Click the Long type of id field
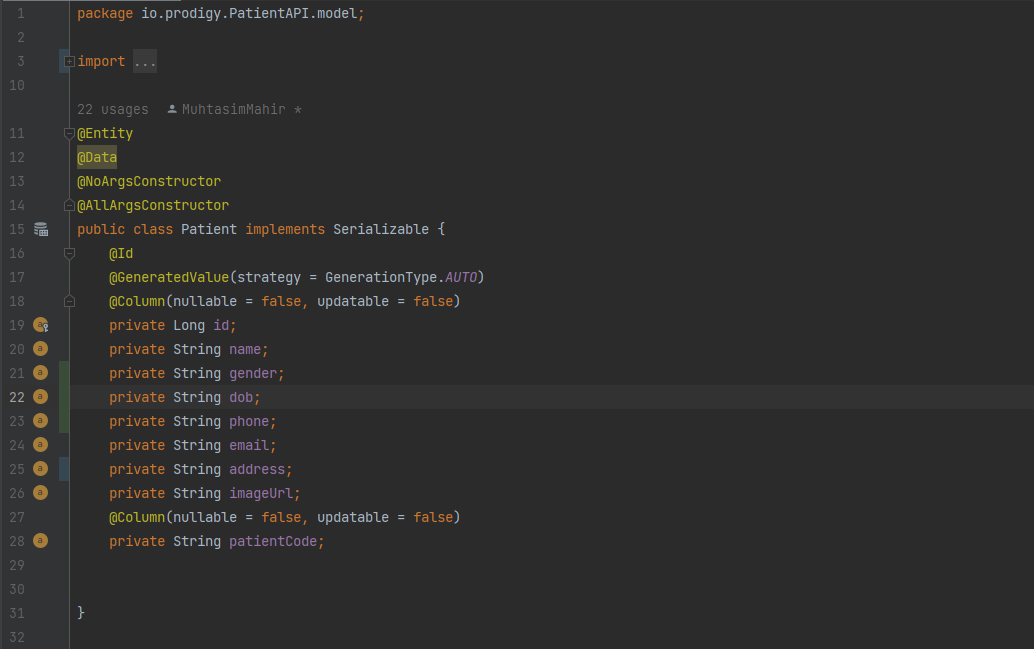The width and height of the screenshot is (1034, 649). (189, 326)
